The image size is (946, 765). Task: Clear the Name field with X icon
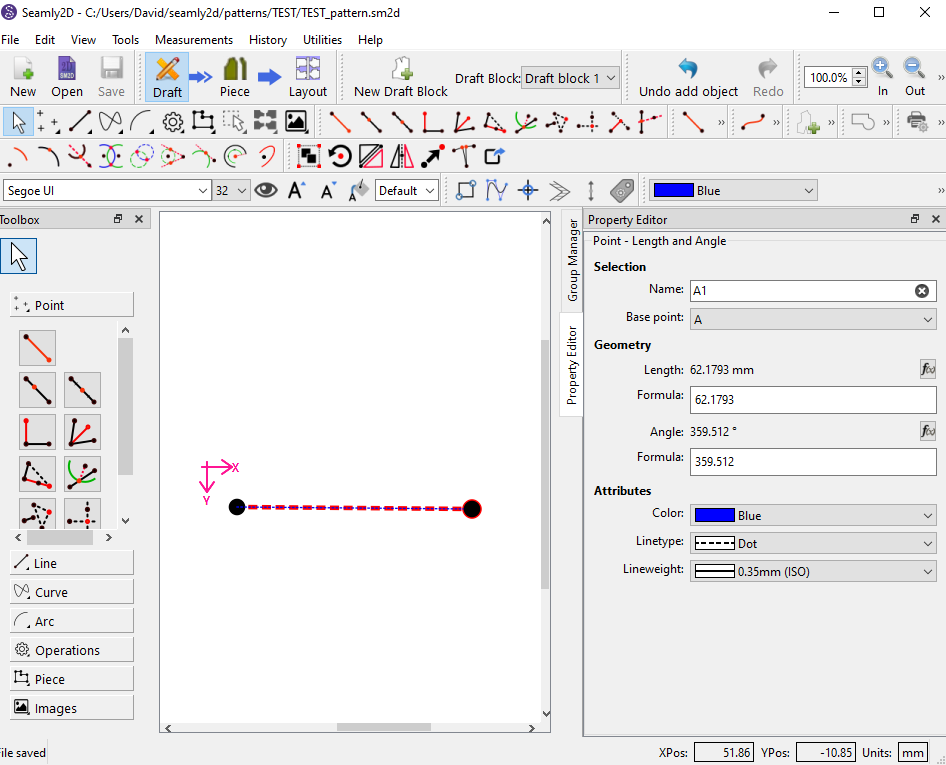pos(921,291)
